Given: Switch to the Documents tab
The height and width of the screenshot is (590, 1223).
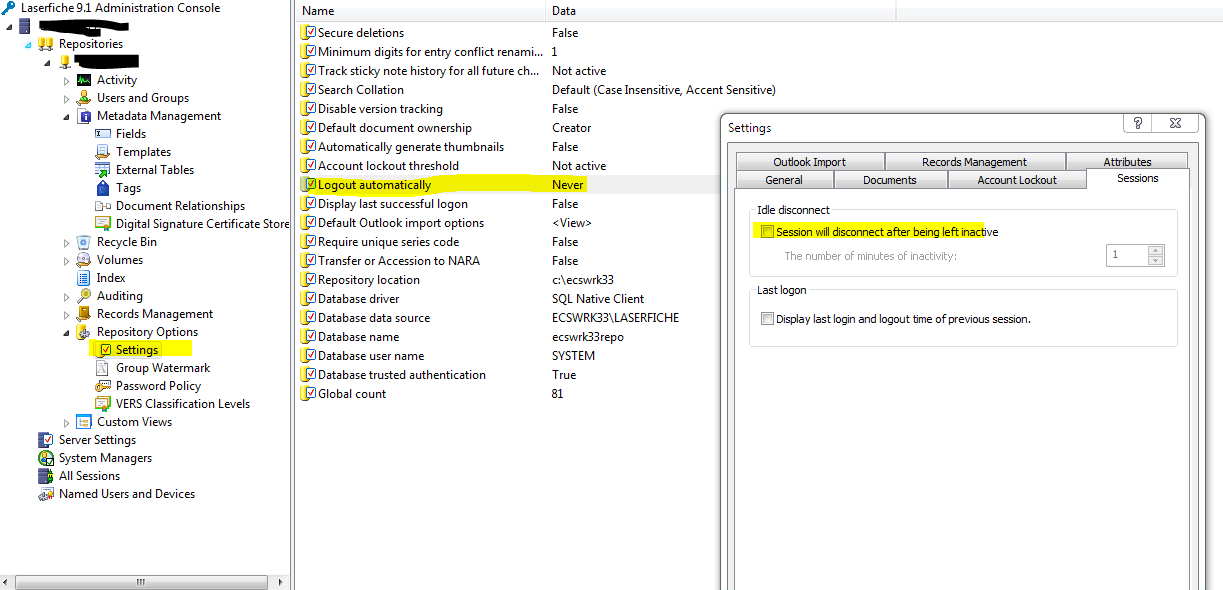Looking at the screenshot, I should pos(890,180).
